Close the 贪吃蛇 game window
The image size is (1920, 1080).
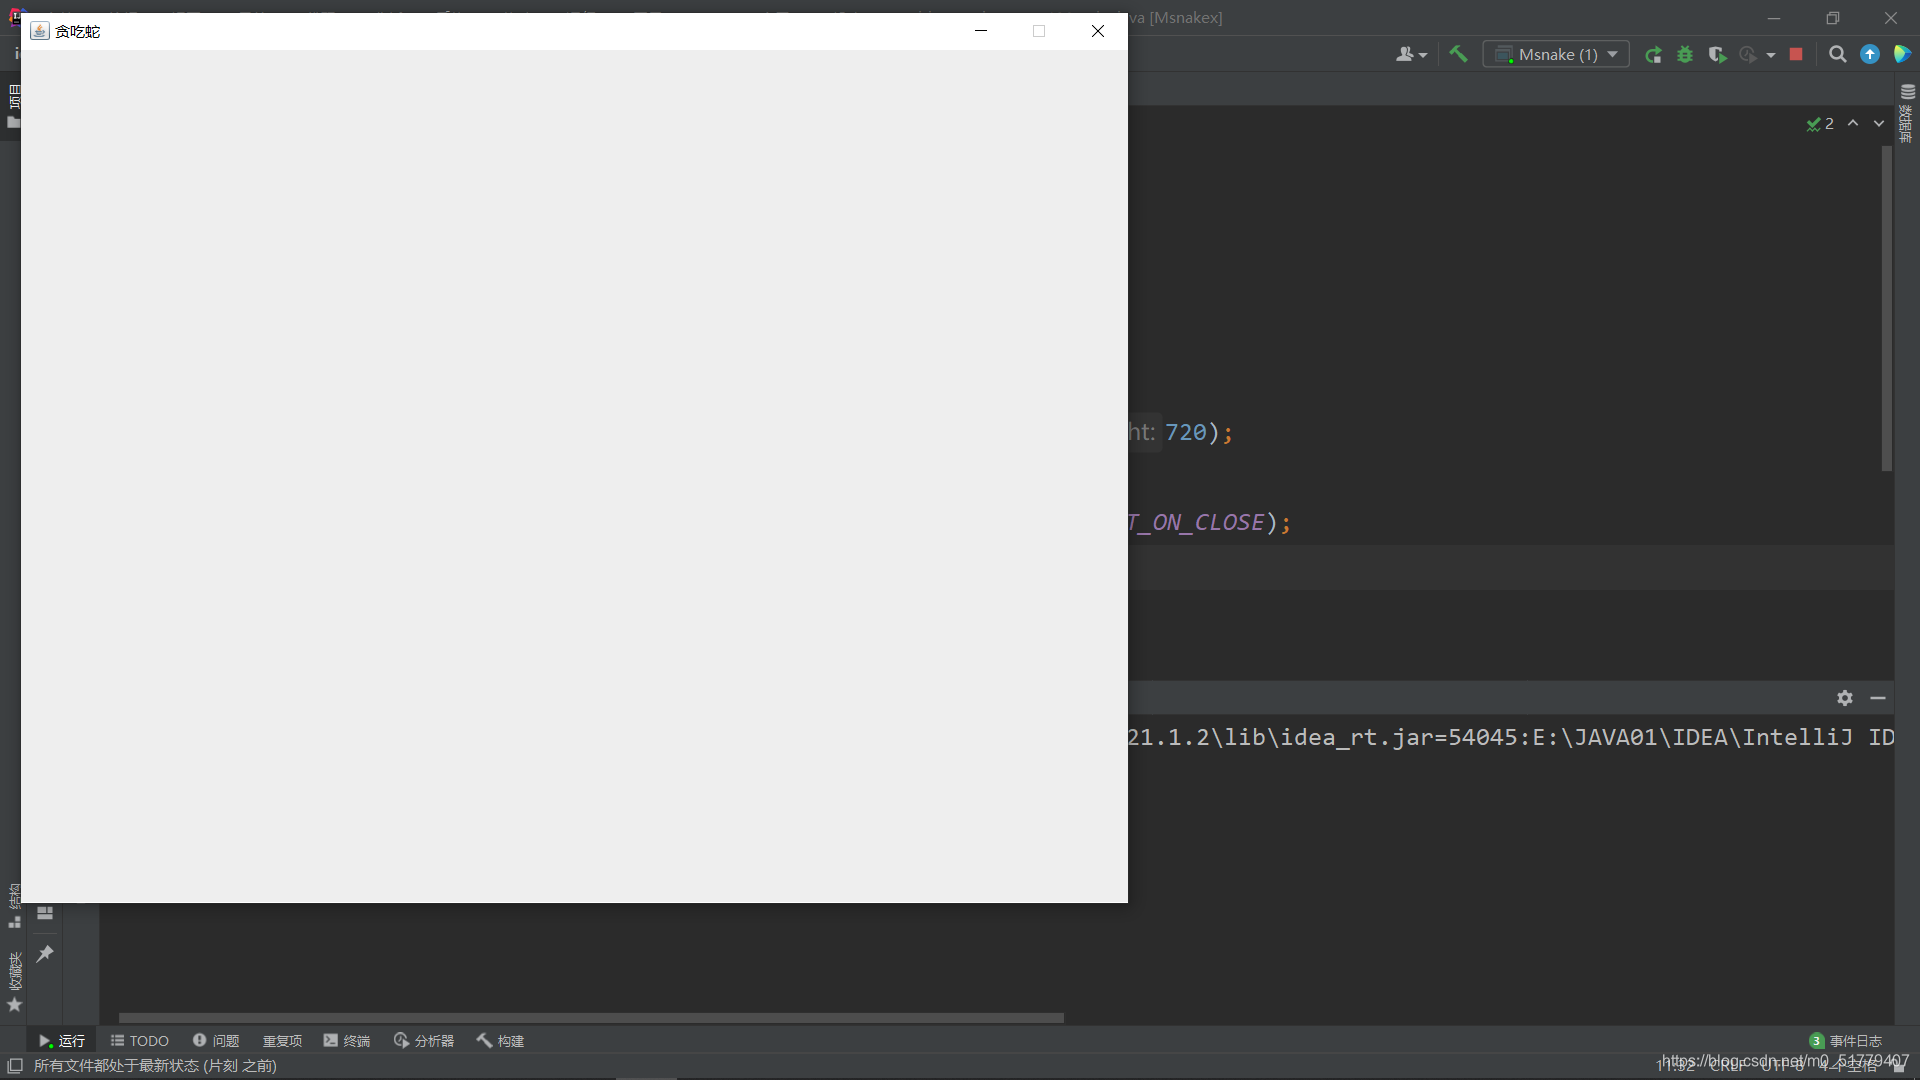point(1098,31)
